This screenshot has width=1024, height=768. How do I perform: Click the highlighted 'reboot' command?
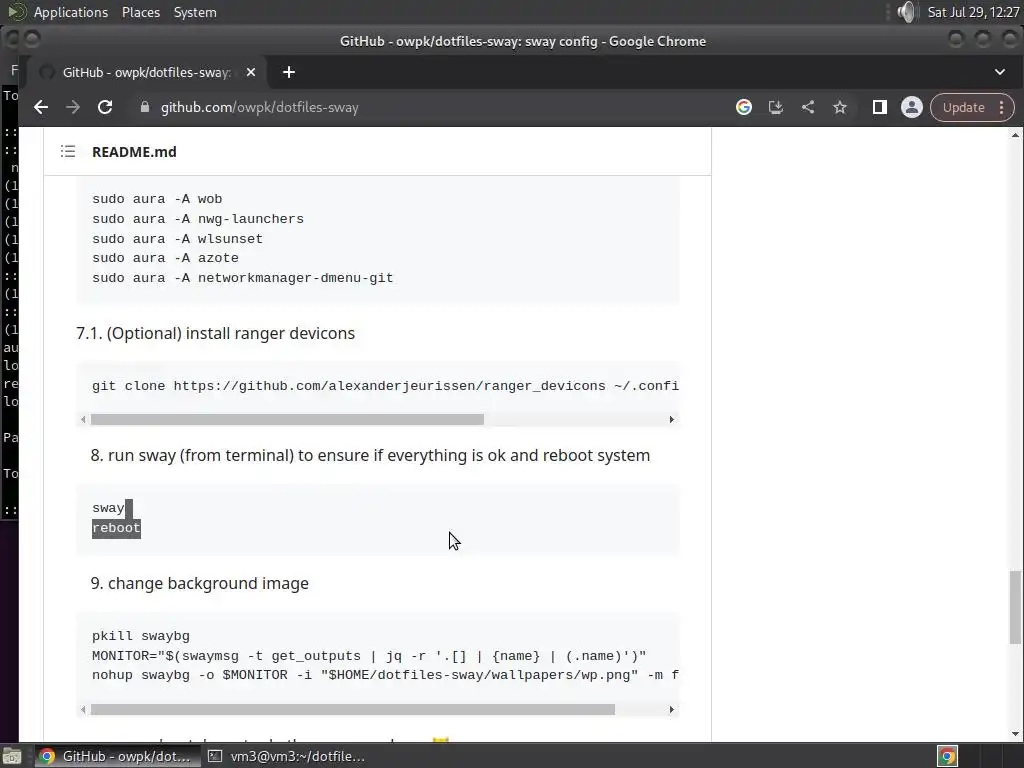(116, 528)
